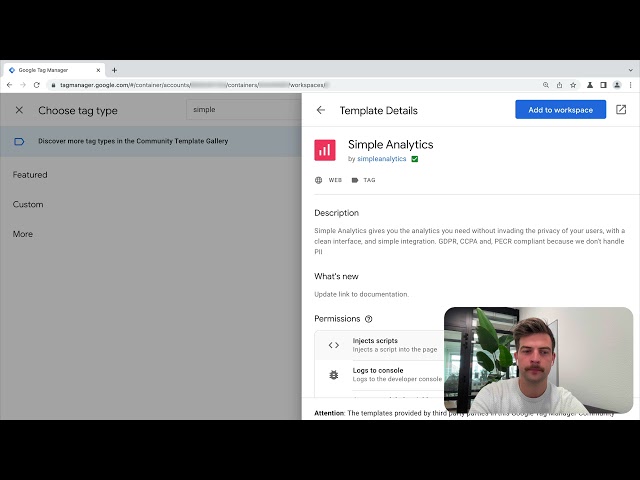Click the search field containing 'simple'
The height and width of the screenshot is (480, 640).
tap(244, 110)
